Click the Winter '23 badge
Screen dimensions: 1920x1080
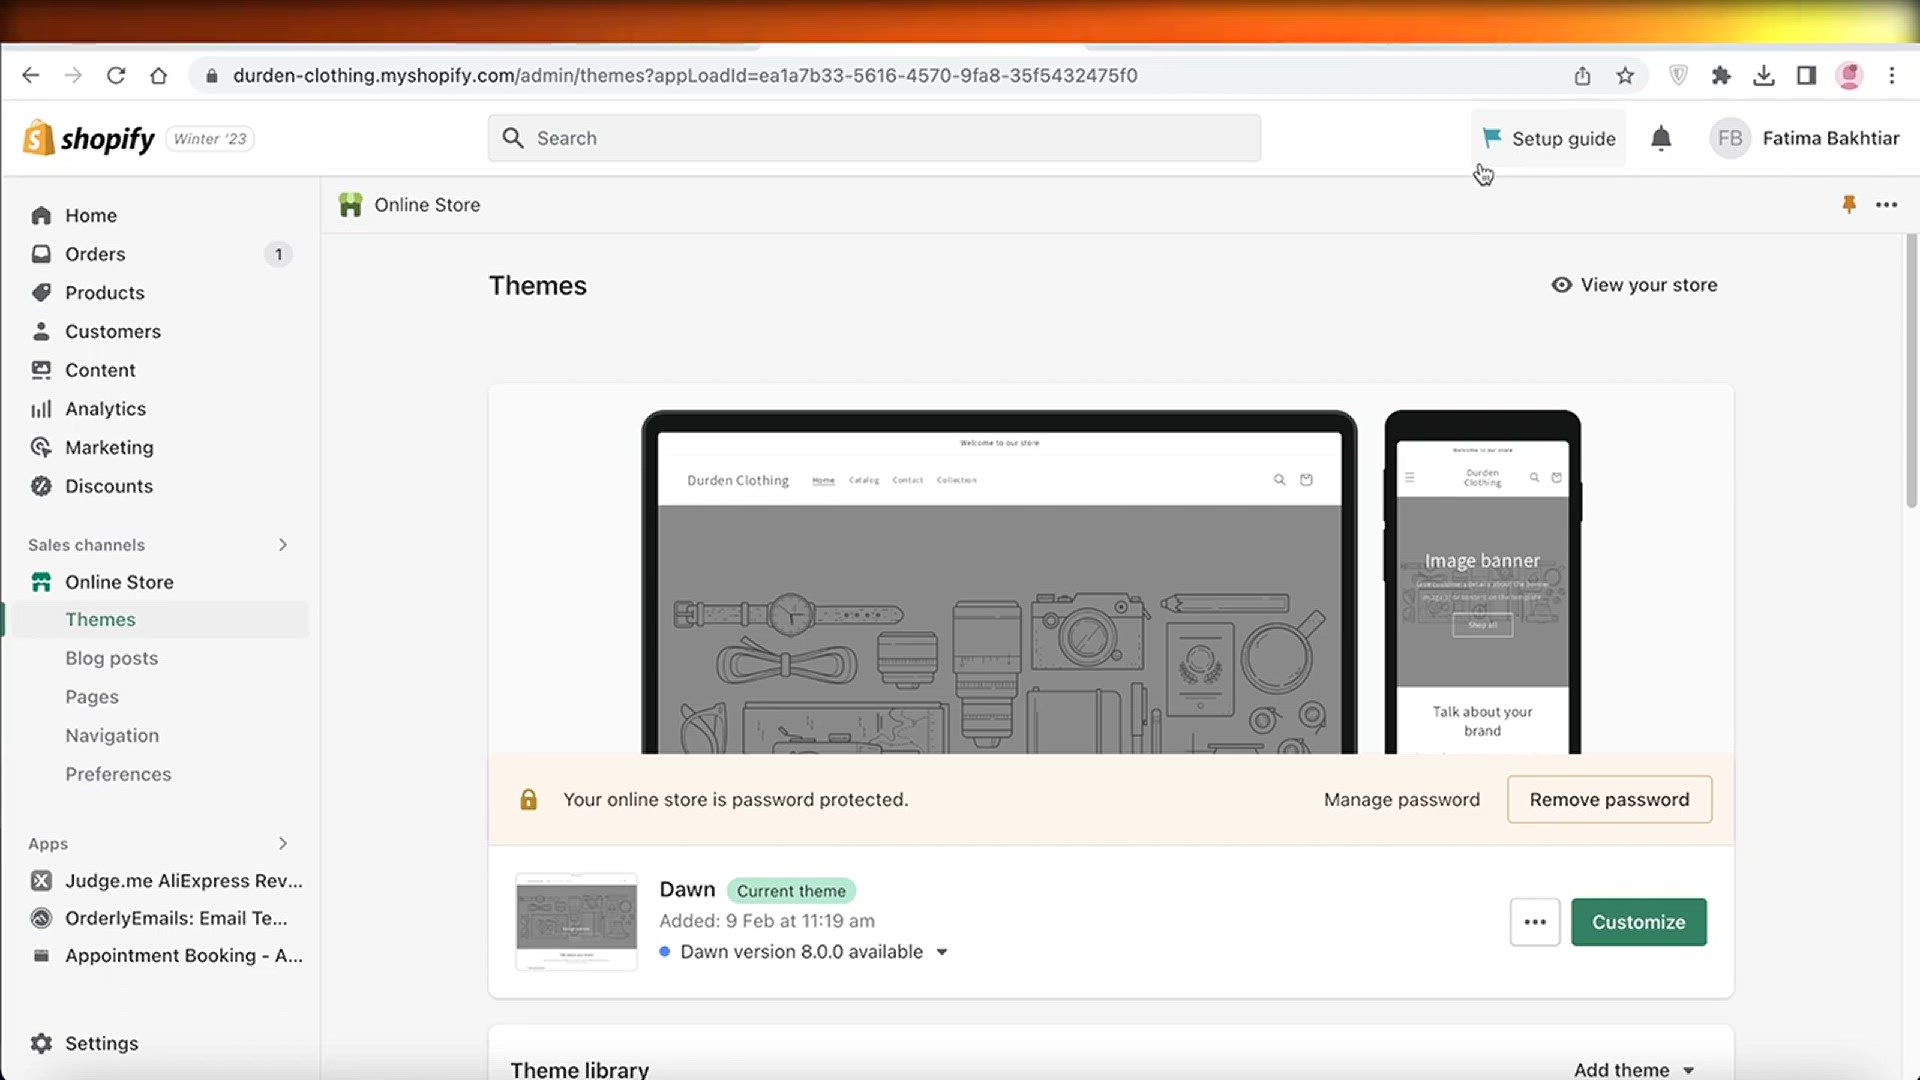(x=210, y=139)
